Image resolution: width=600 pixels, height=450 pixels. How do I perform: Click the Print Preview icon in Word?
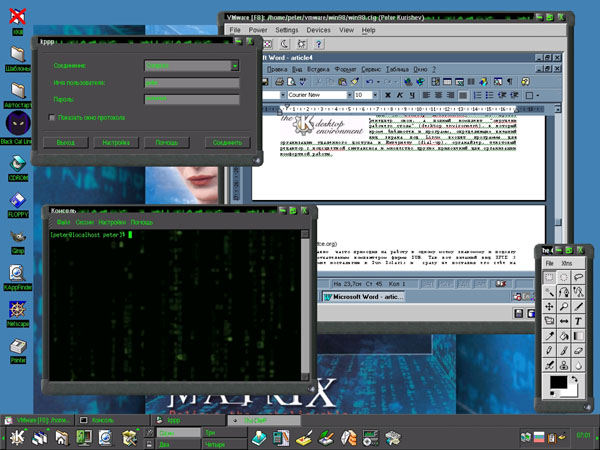pyautogui.click(x=291, y=82)
